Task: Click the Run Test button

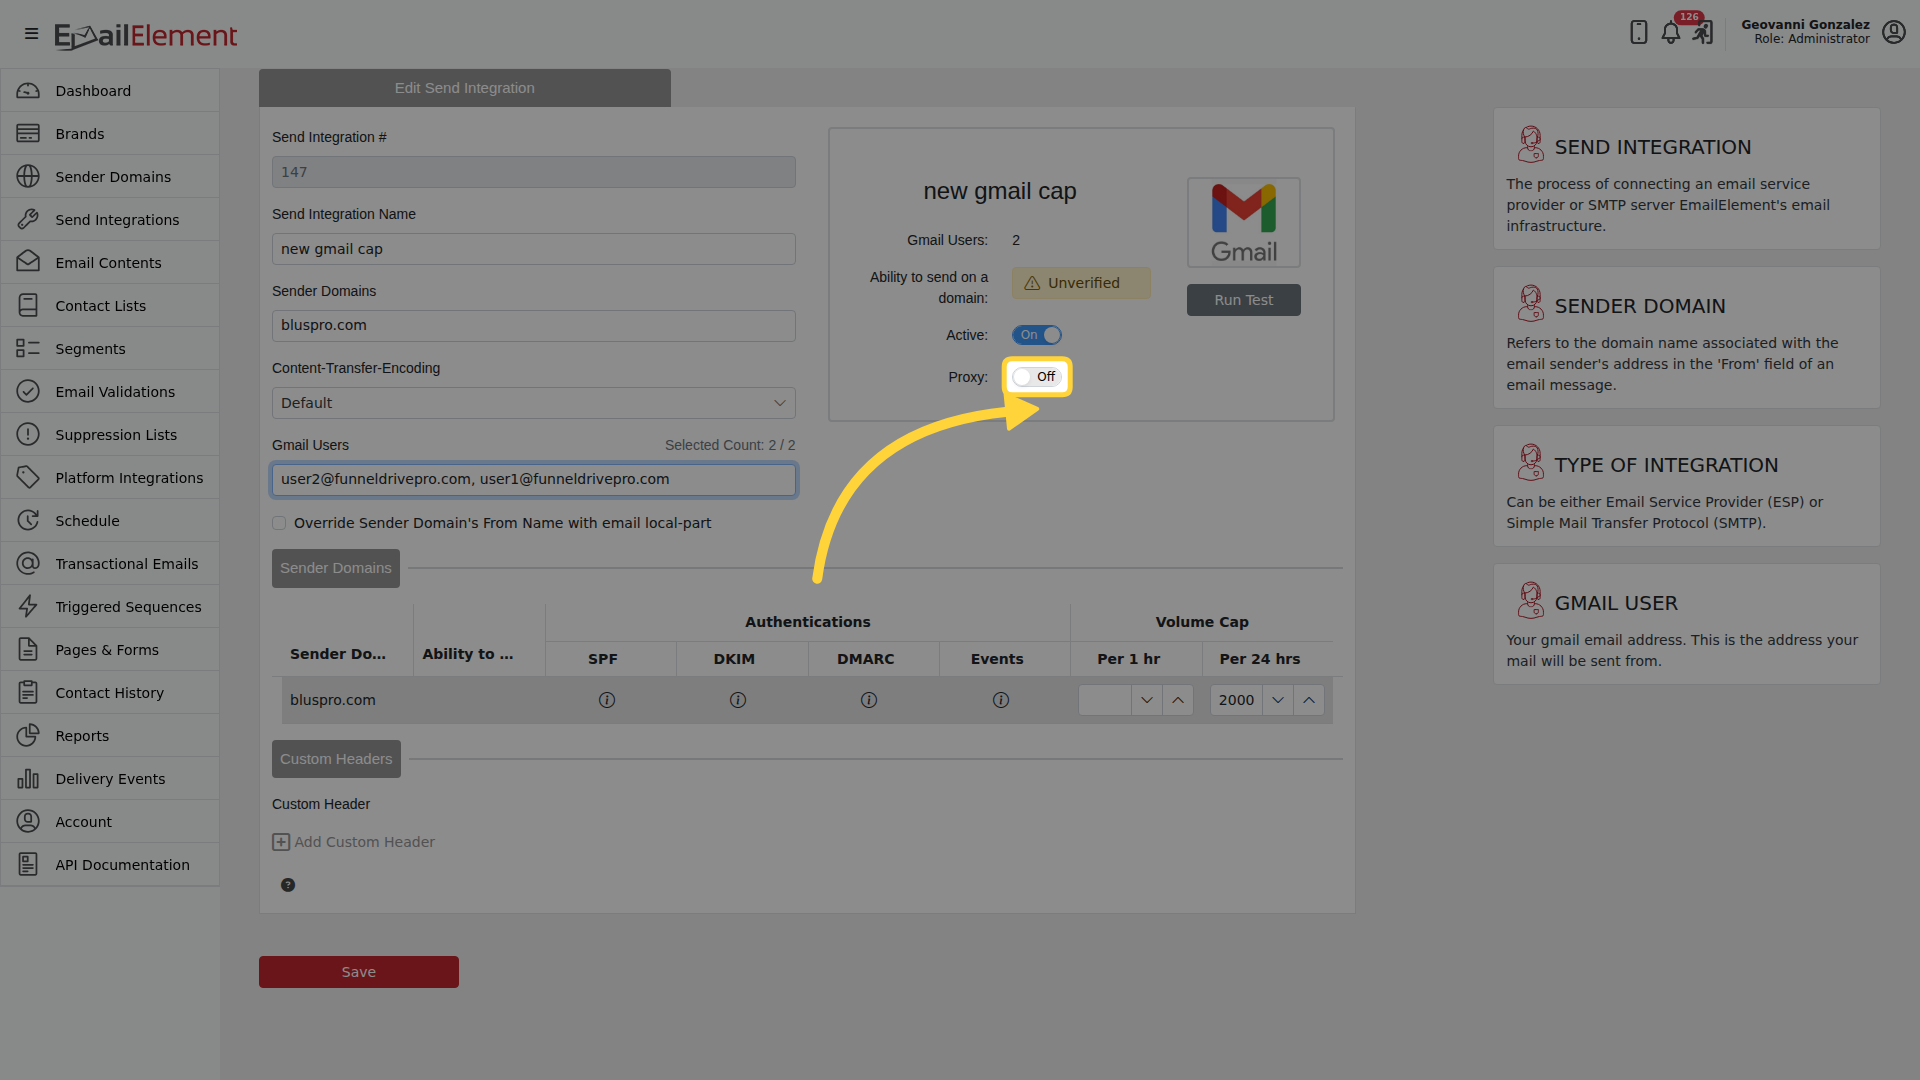Action: [x=1244, y=300]
